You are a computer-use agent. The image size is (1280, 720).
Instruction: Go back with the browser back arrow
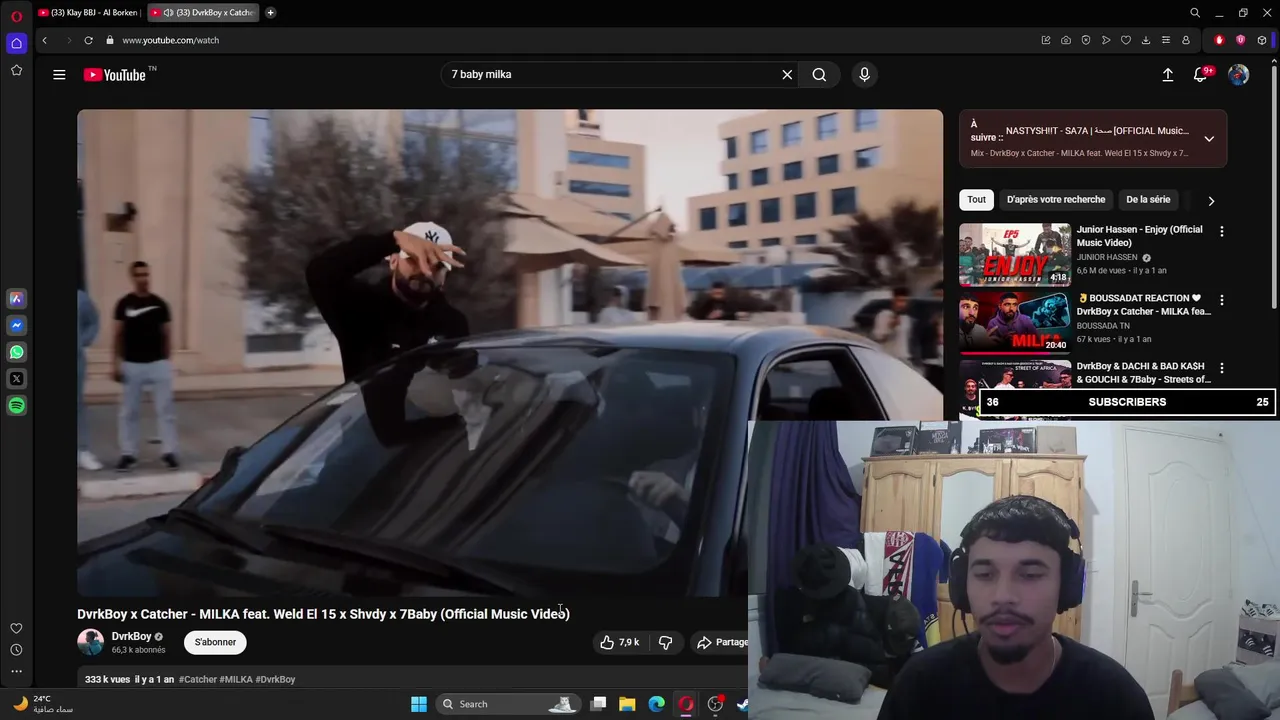pyautogui.click(x=44, y=40)
